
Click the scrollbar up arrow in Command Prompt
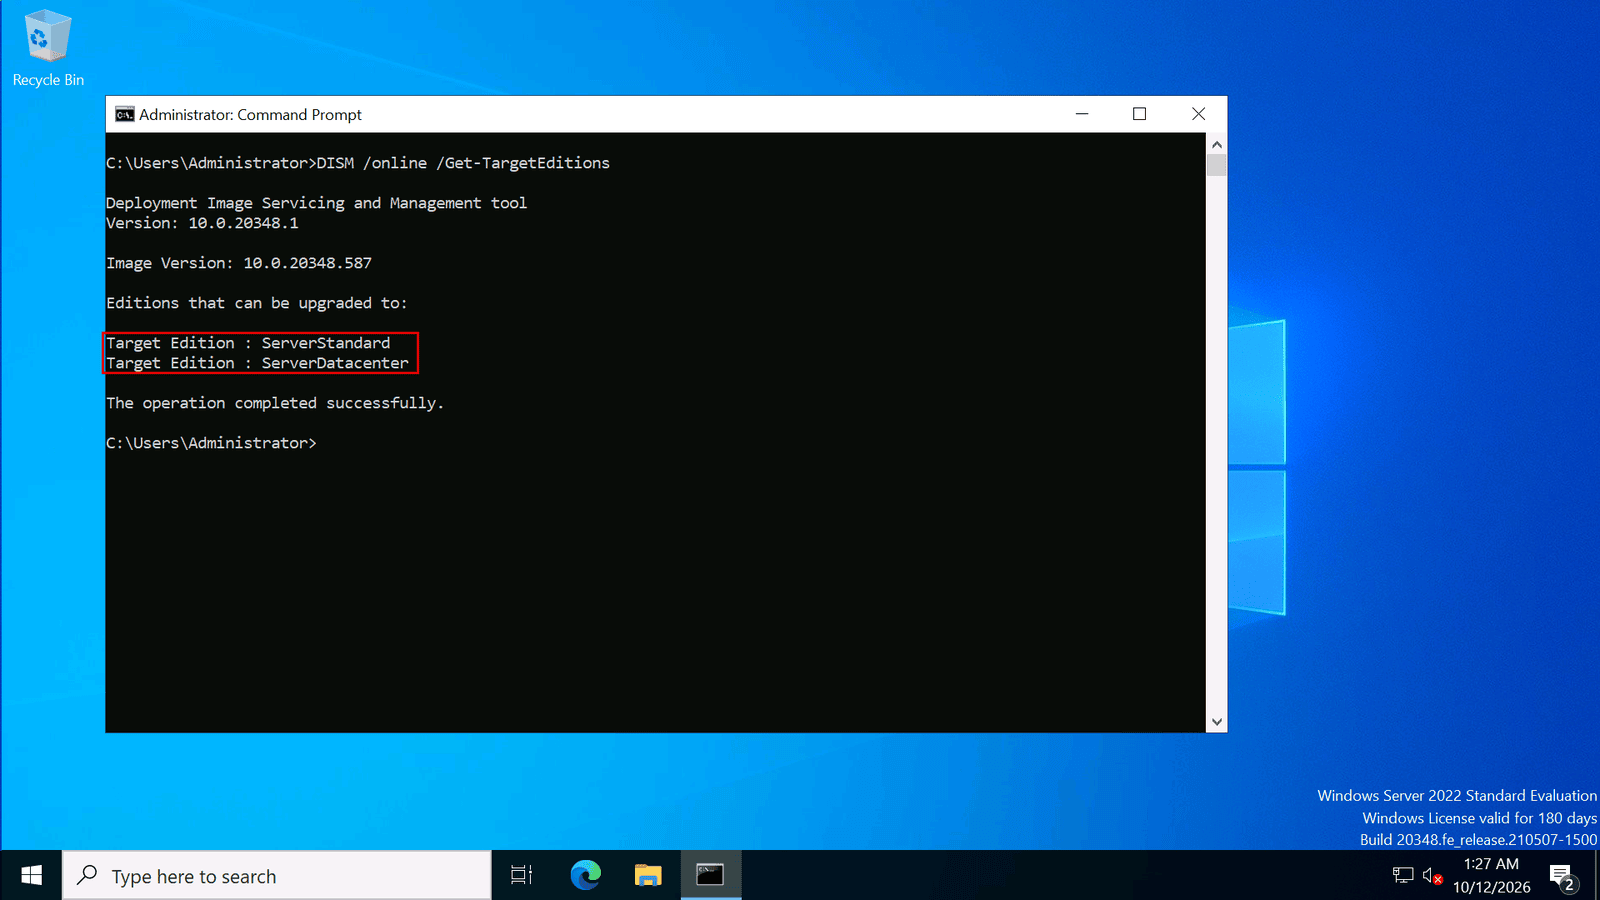tap(1216, 144)
